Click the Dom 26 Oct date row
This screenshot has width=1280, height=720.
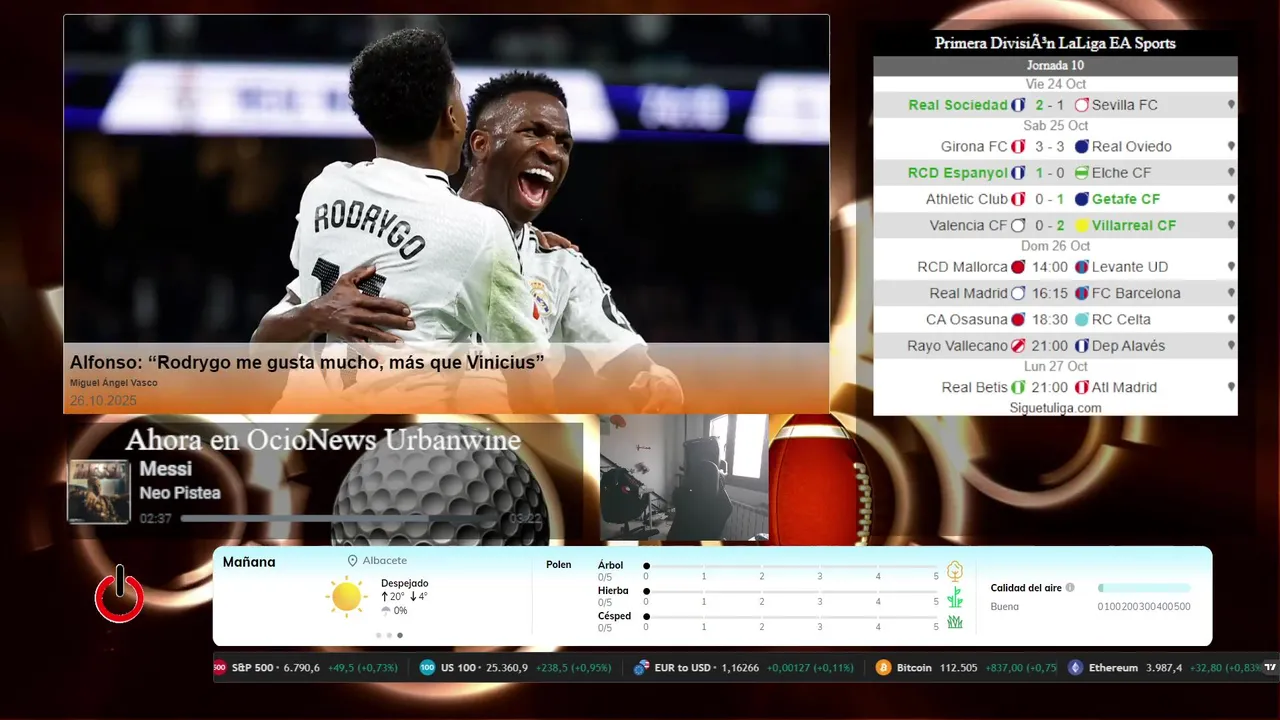1055,246
